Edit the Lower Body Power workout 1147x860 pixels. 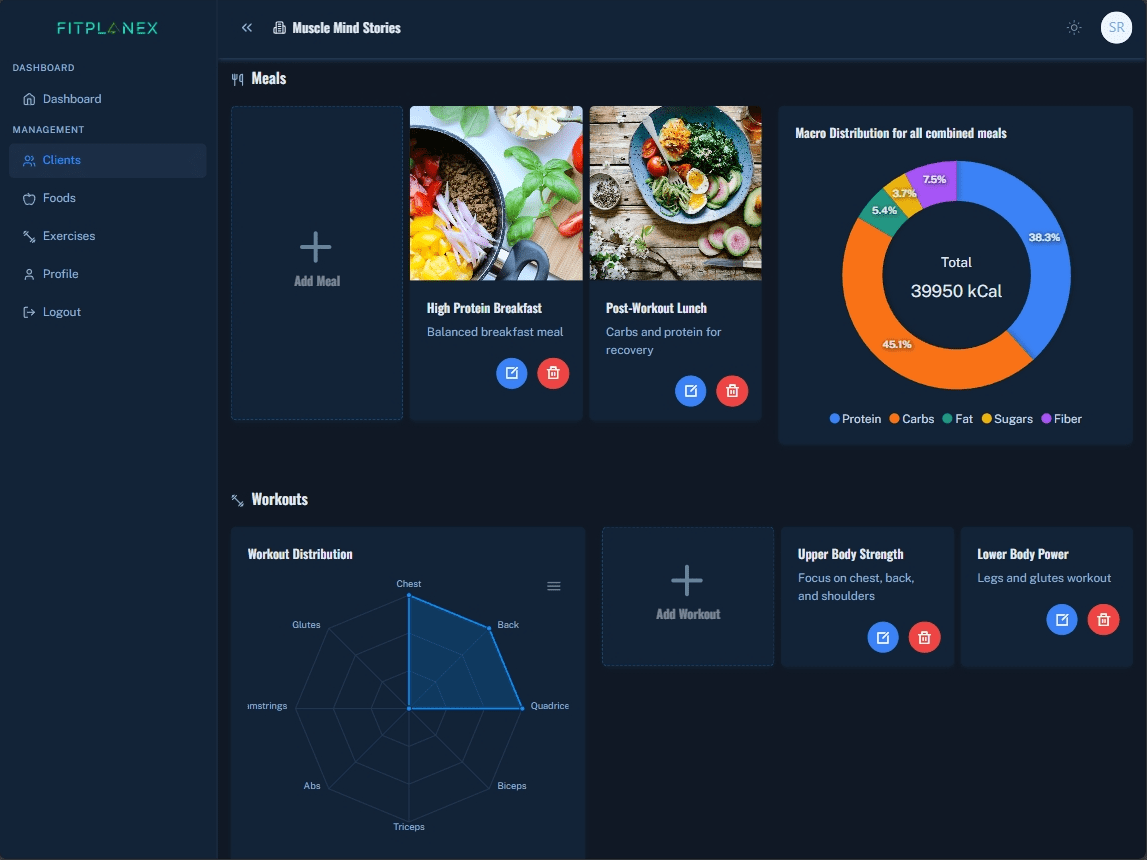1062,620
